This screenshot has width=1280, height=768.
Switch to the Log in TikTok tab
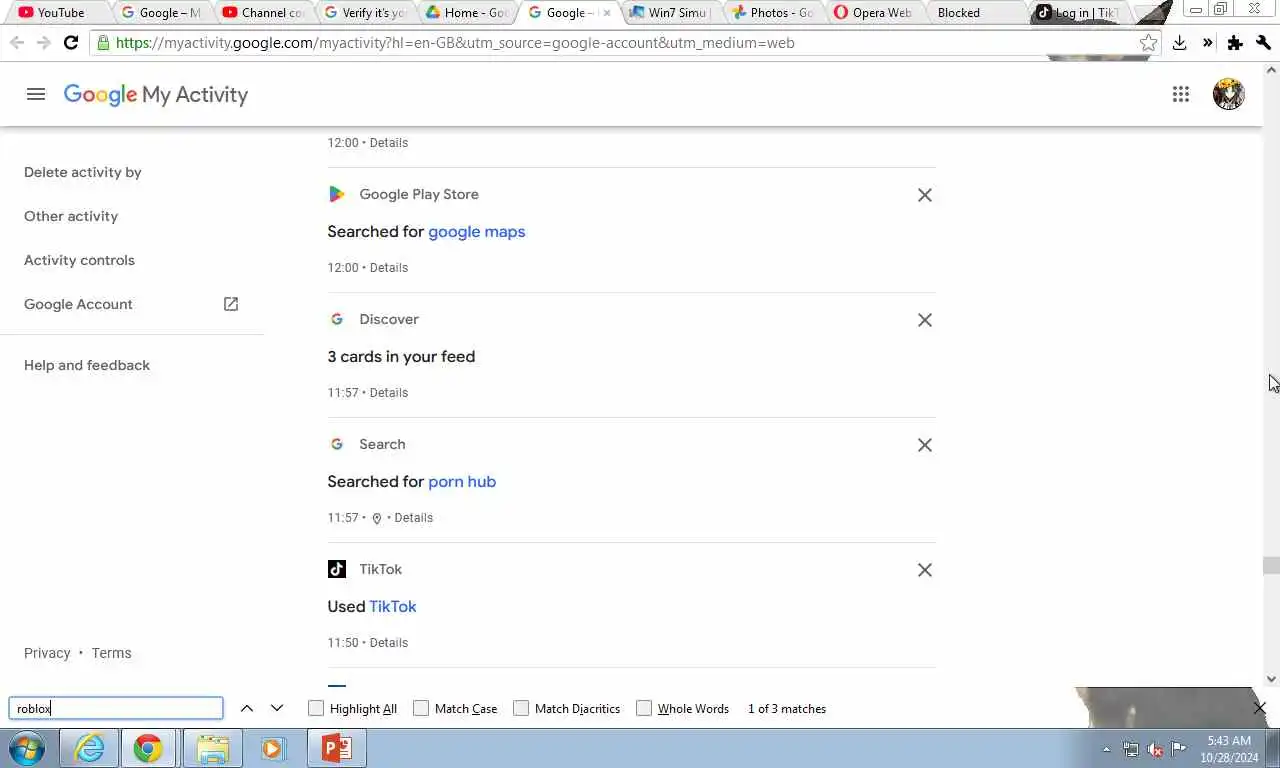pyautogui.click(x=1078, y=13)
